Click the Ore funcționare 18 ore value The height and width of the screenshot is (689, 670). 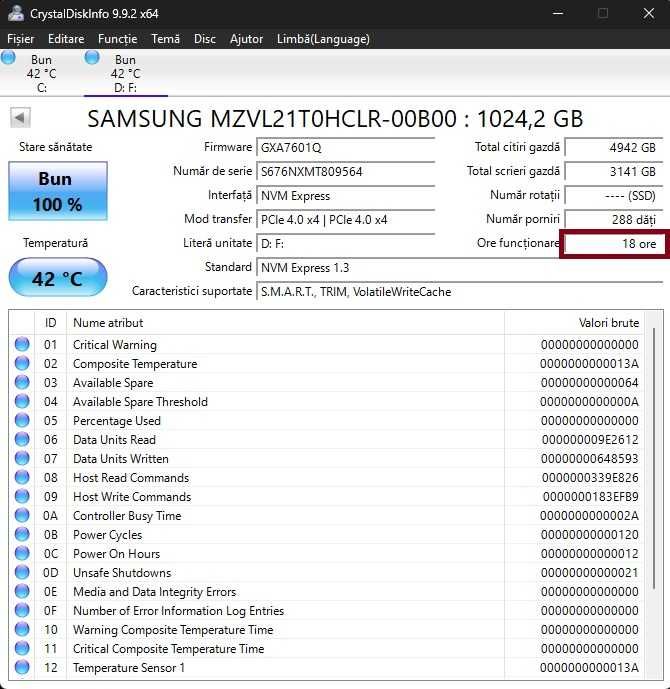tap(613, 243)
